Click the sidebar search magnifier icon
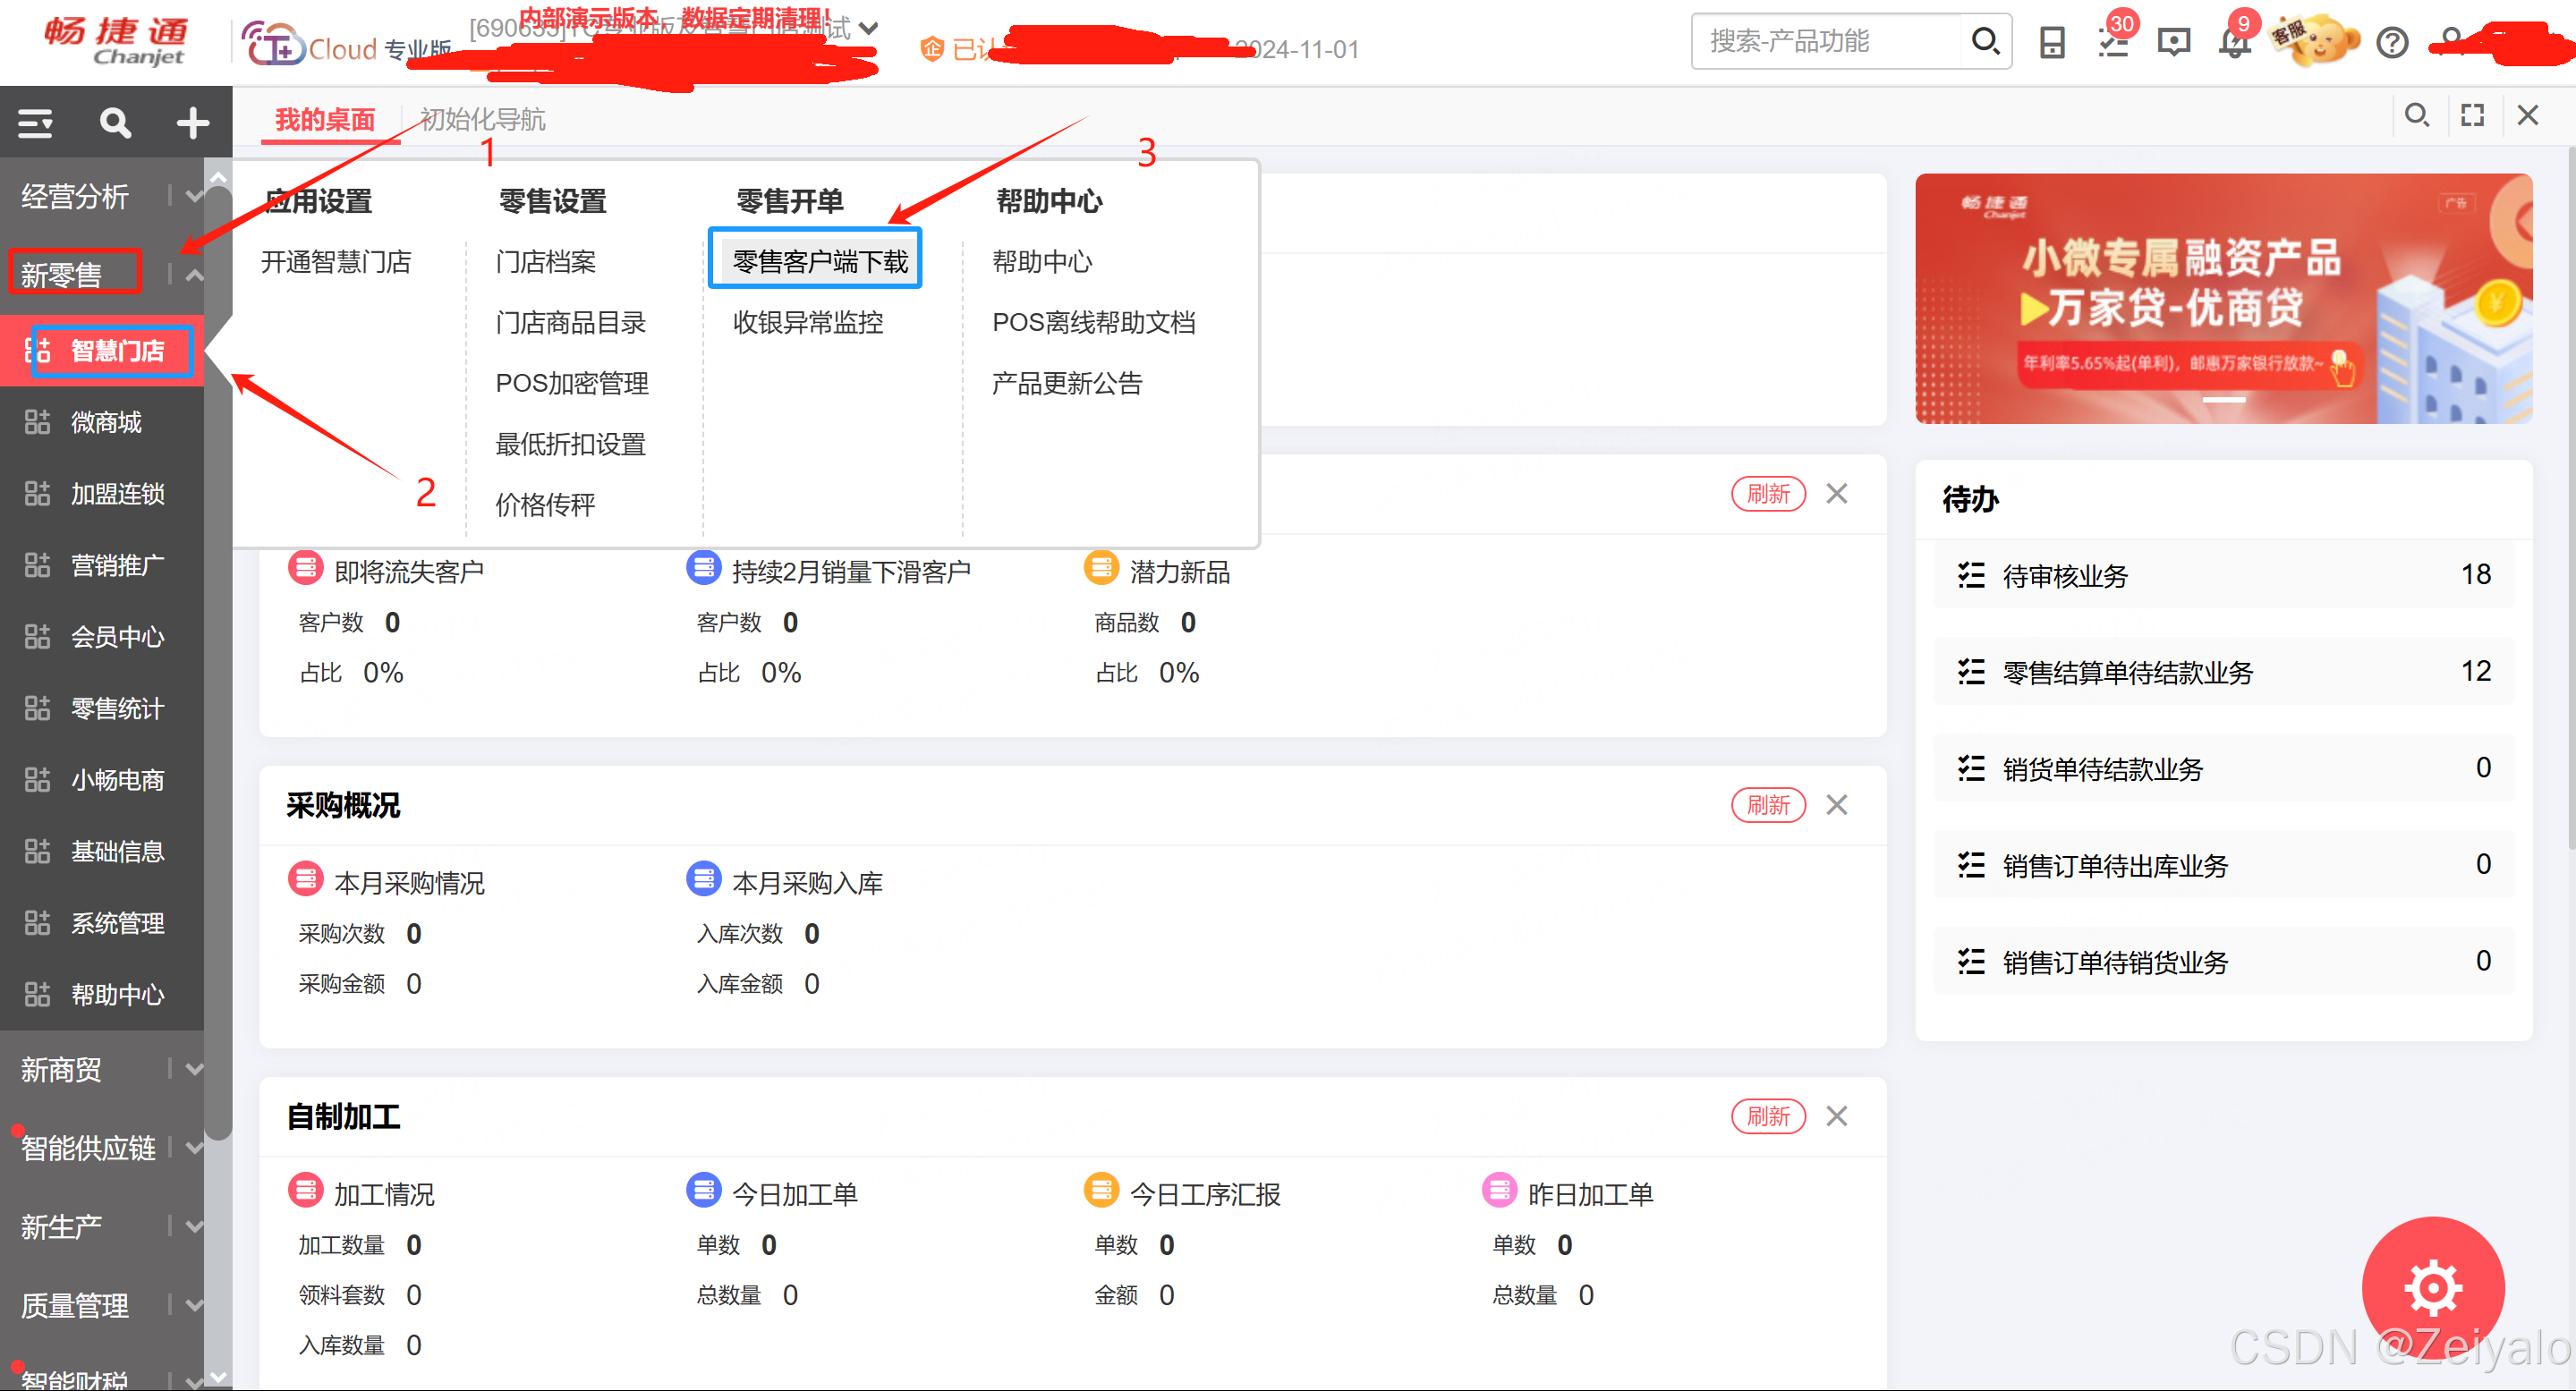Image resolution: width=2576 pixels, height=1391 pixels. pyautogui.click(x=115, y=123)
